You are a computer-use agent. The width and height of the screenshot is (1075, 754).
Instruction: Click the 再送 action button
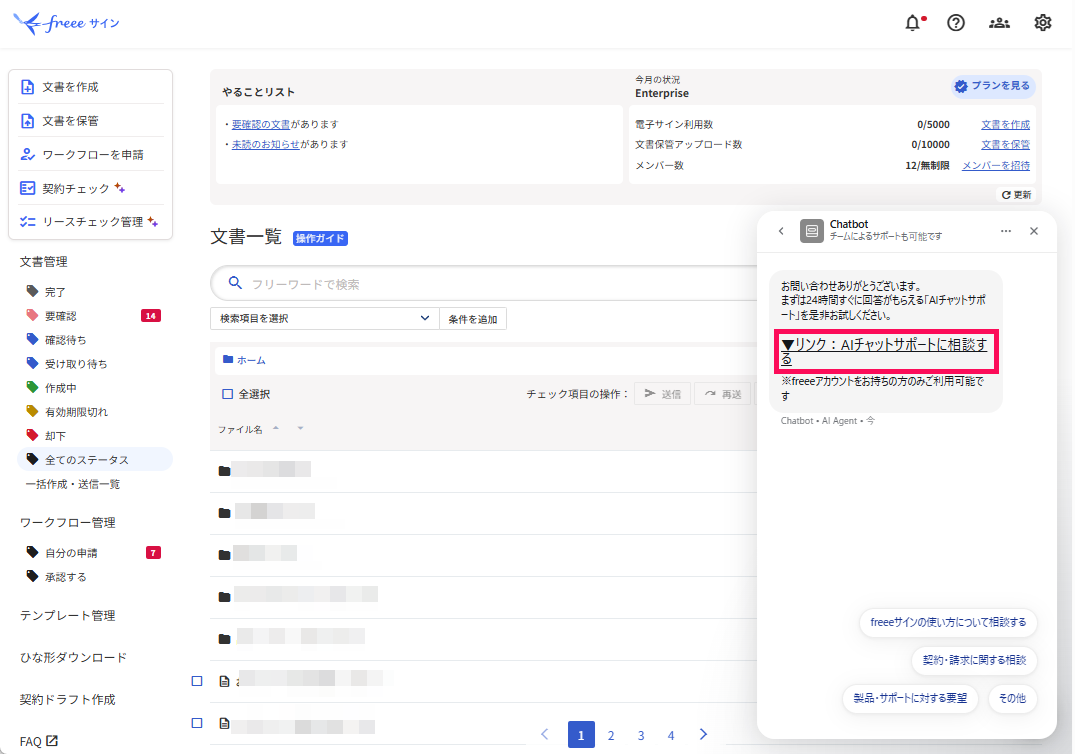[723, 394]
